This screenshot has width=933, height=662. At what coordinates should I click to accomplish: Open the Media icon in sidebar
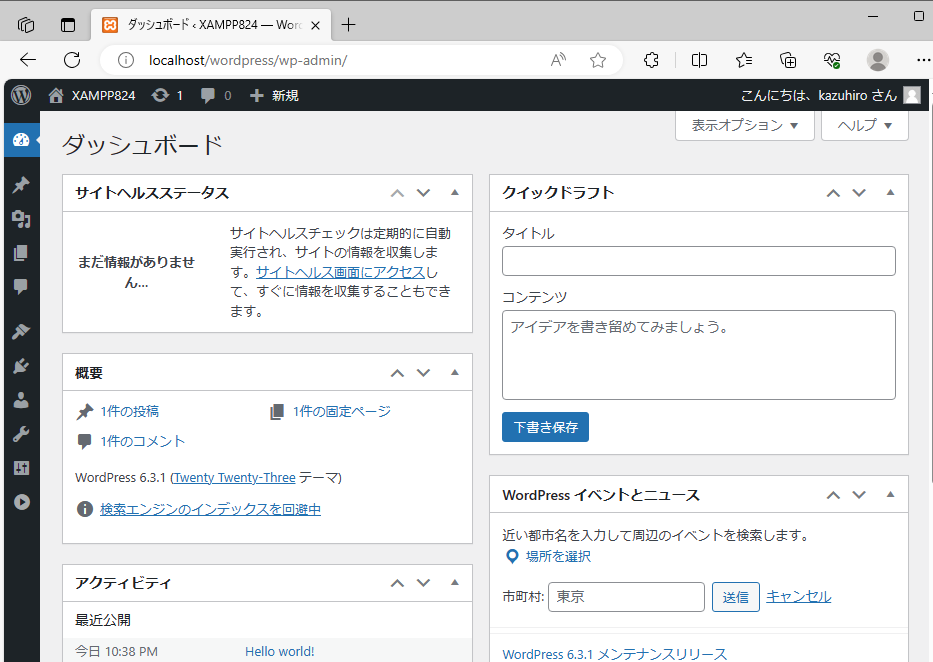coord(20,219)
